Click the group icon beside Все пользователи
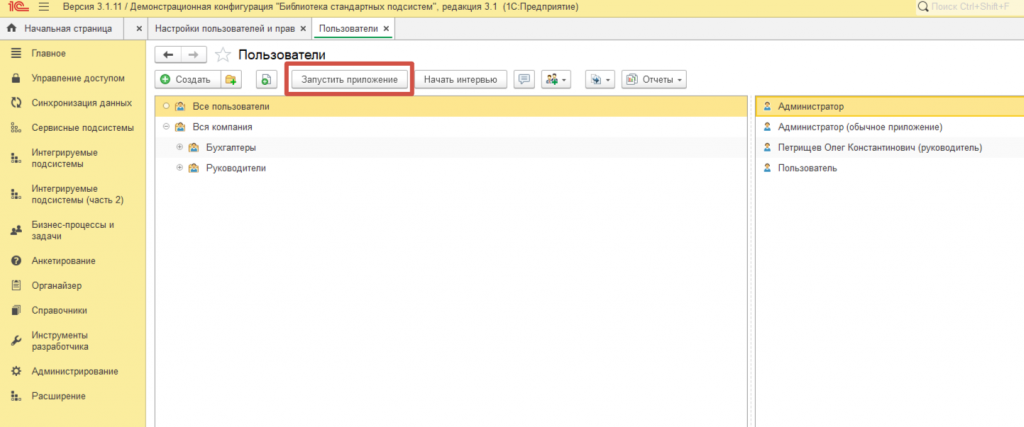1024x427 pixels. [x=180, y=106]
